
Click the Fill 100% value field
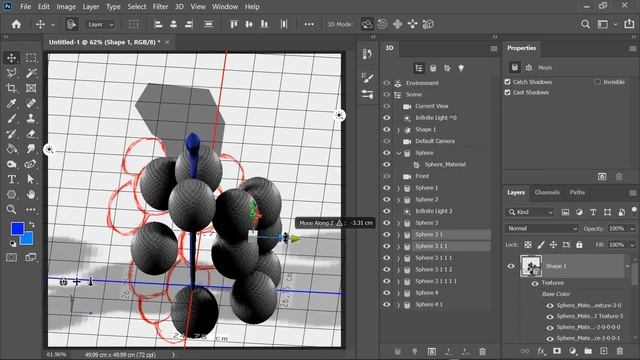pos(616,245)
